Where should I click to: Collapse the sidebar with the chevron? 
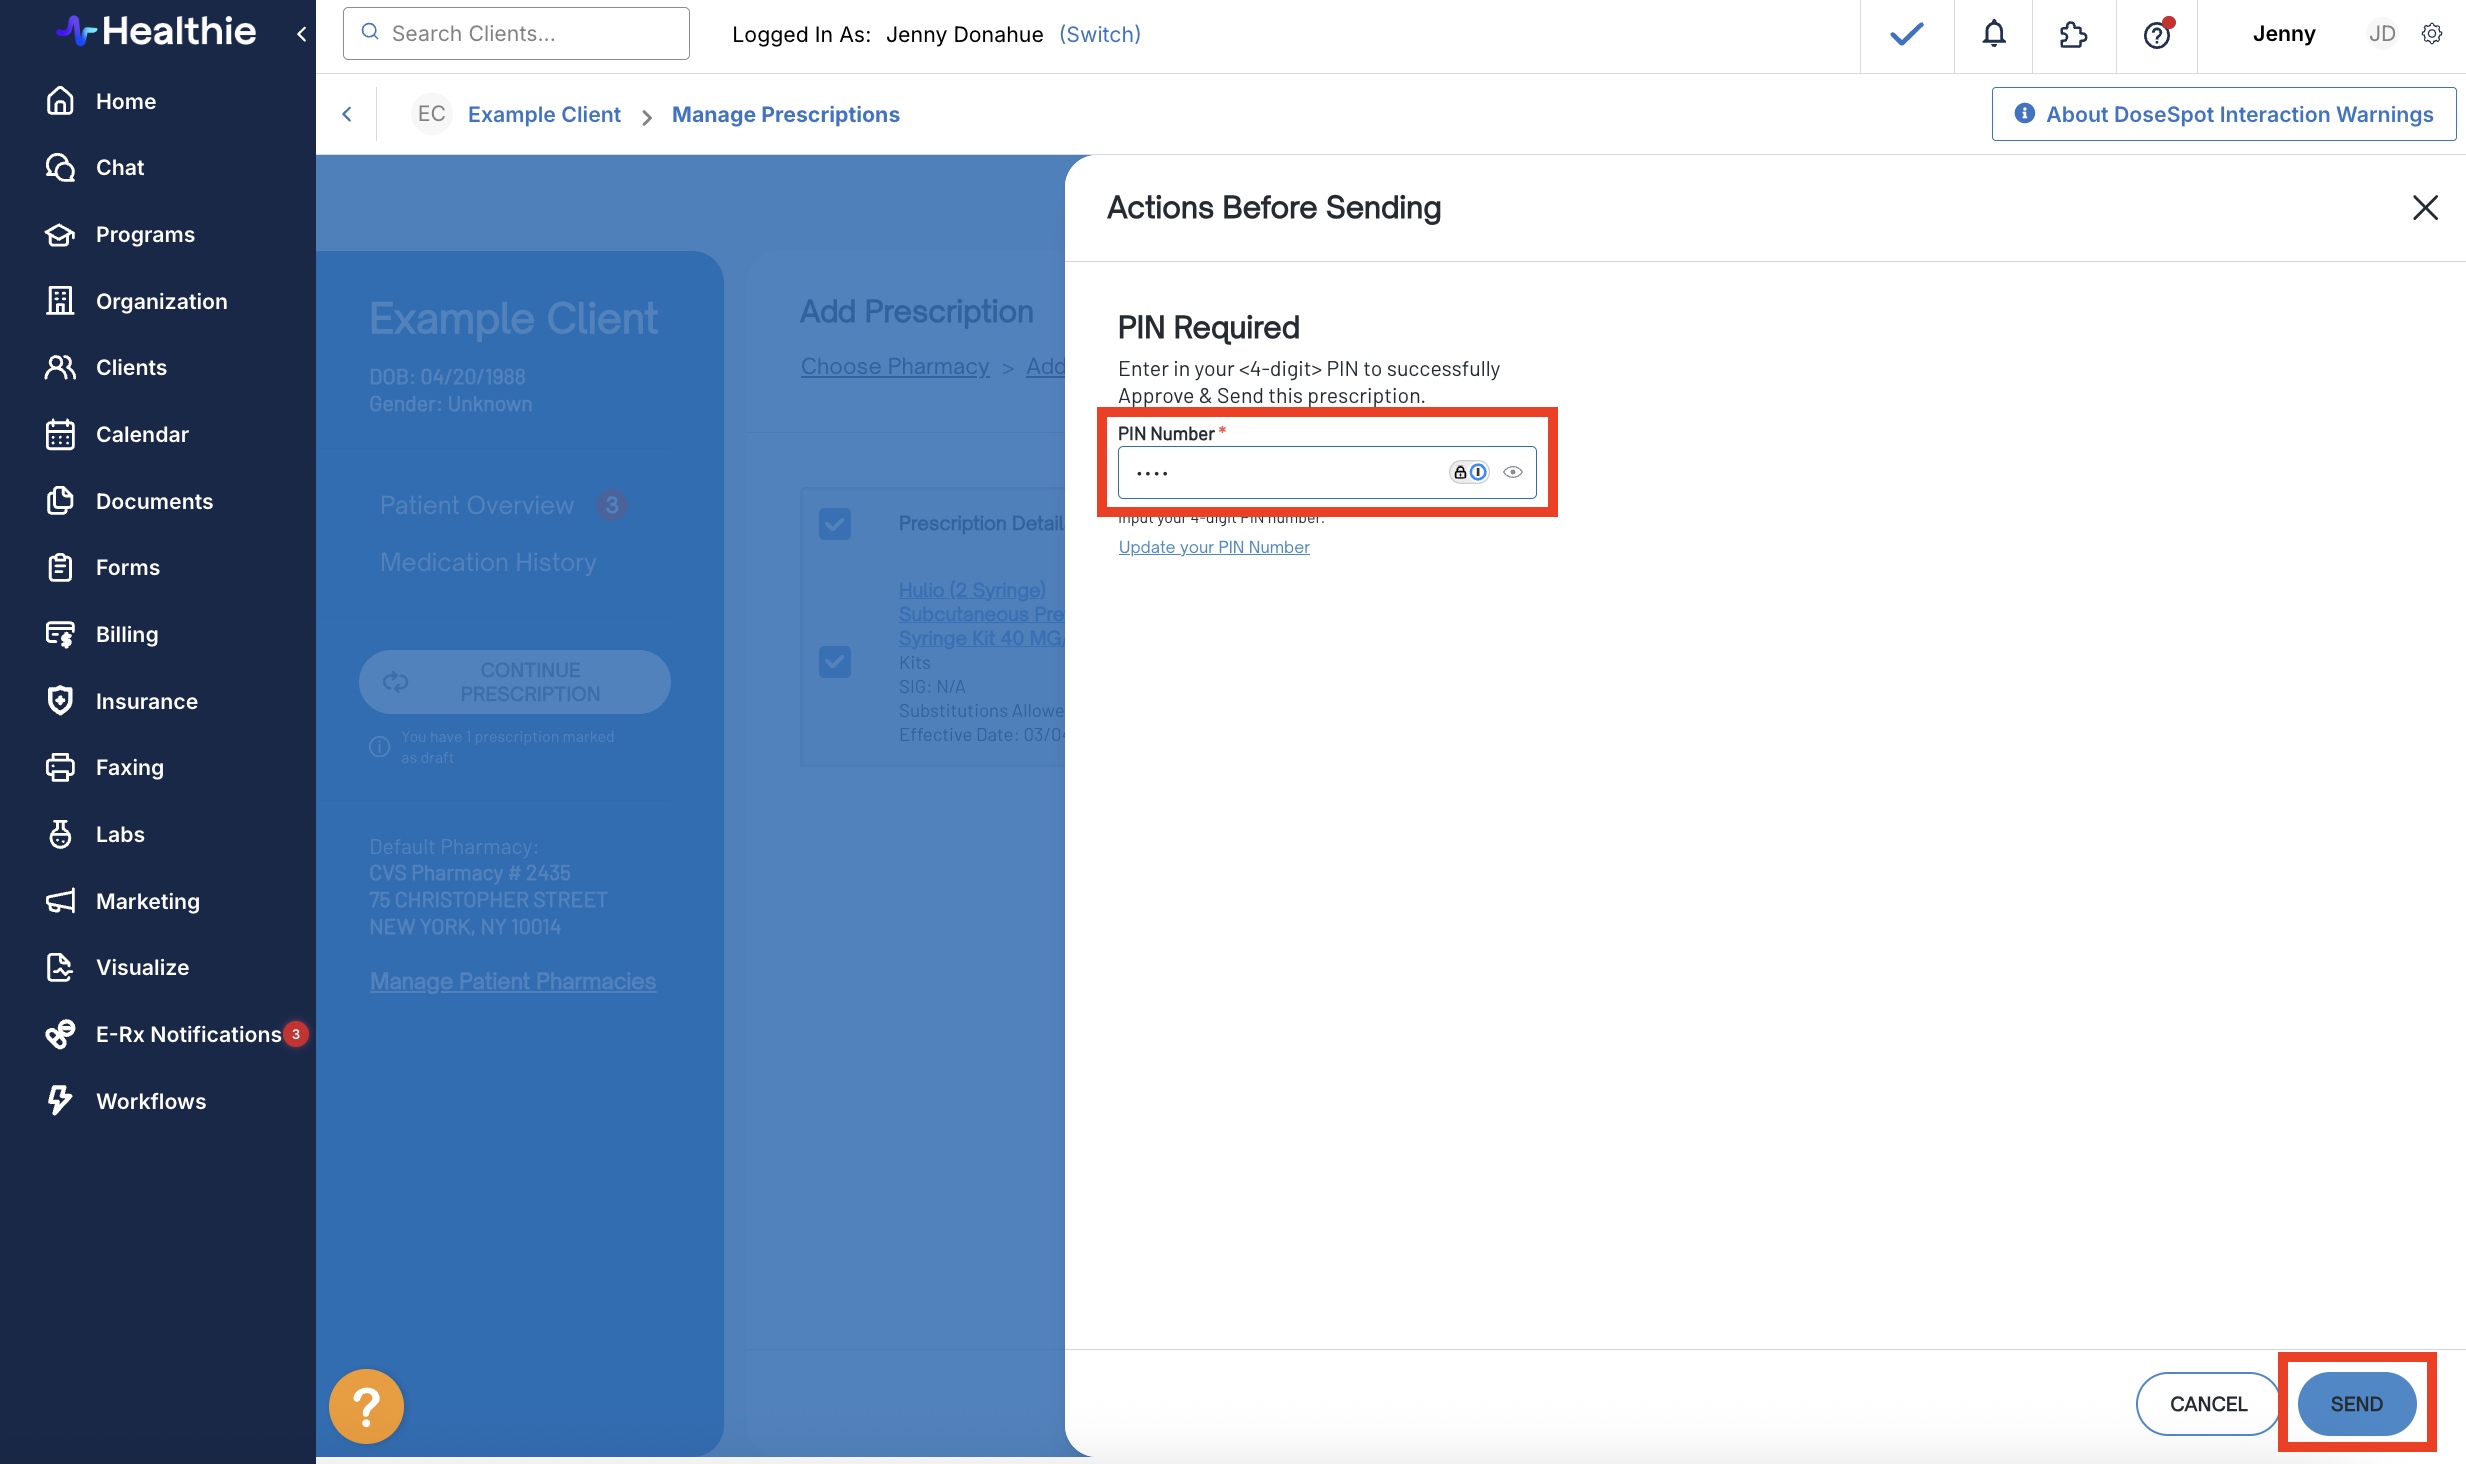click(x=301, y=34)
